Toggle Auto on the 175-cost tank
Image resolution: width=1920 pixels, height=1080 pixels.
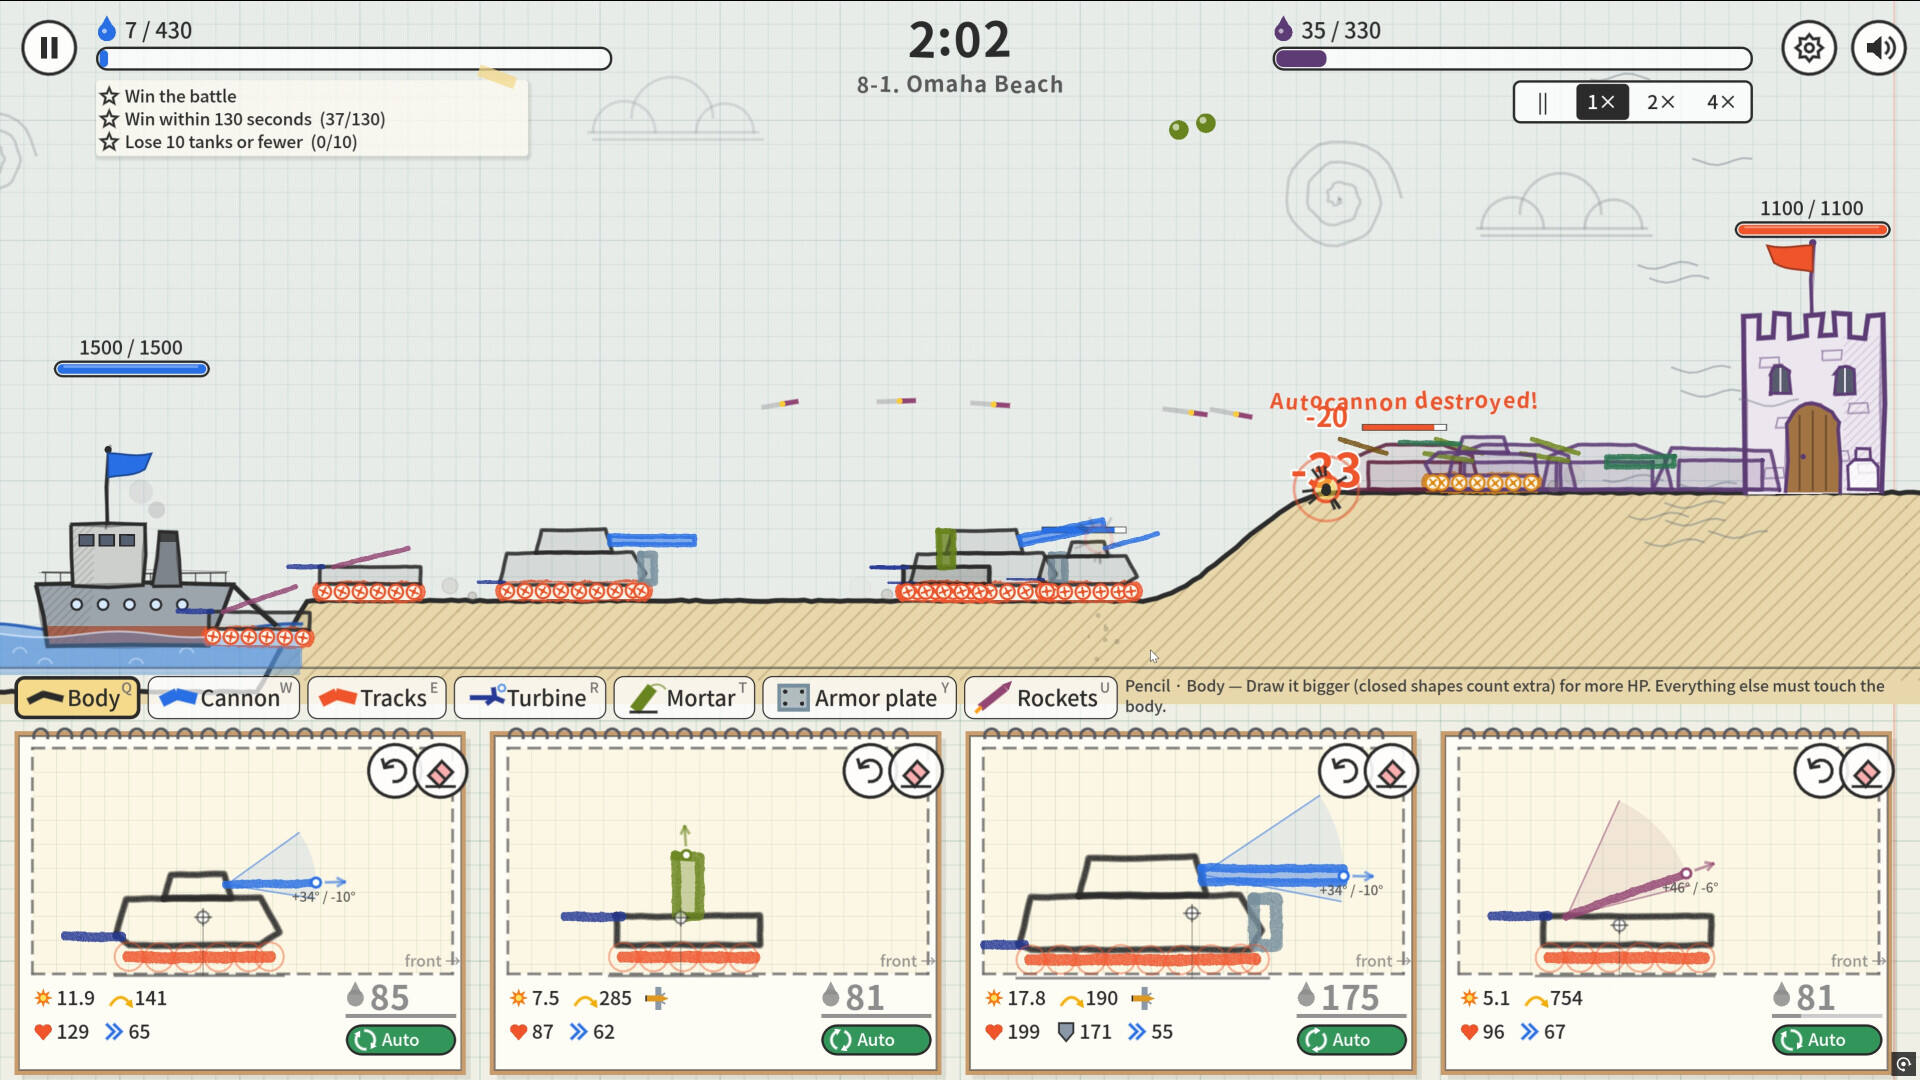pos(1351,1040)
